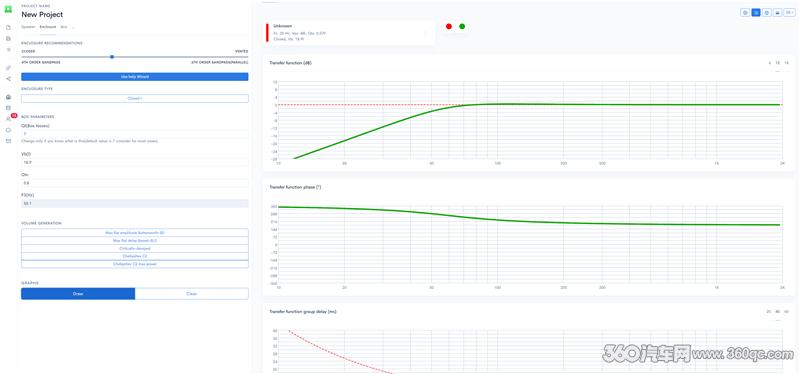Click the link chain sidebar icon
This screenshot has height=374, width=800.
pos(8,68)
